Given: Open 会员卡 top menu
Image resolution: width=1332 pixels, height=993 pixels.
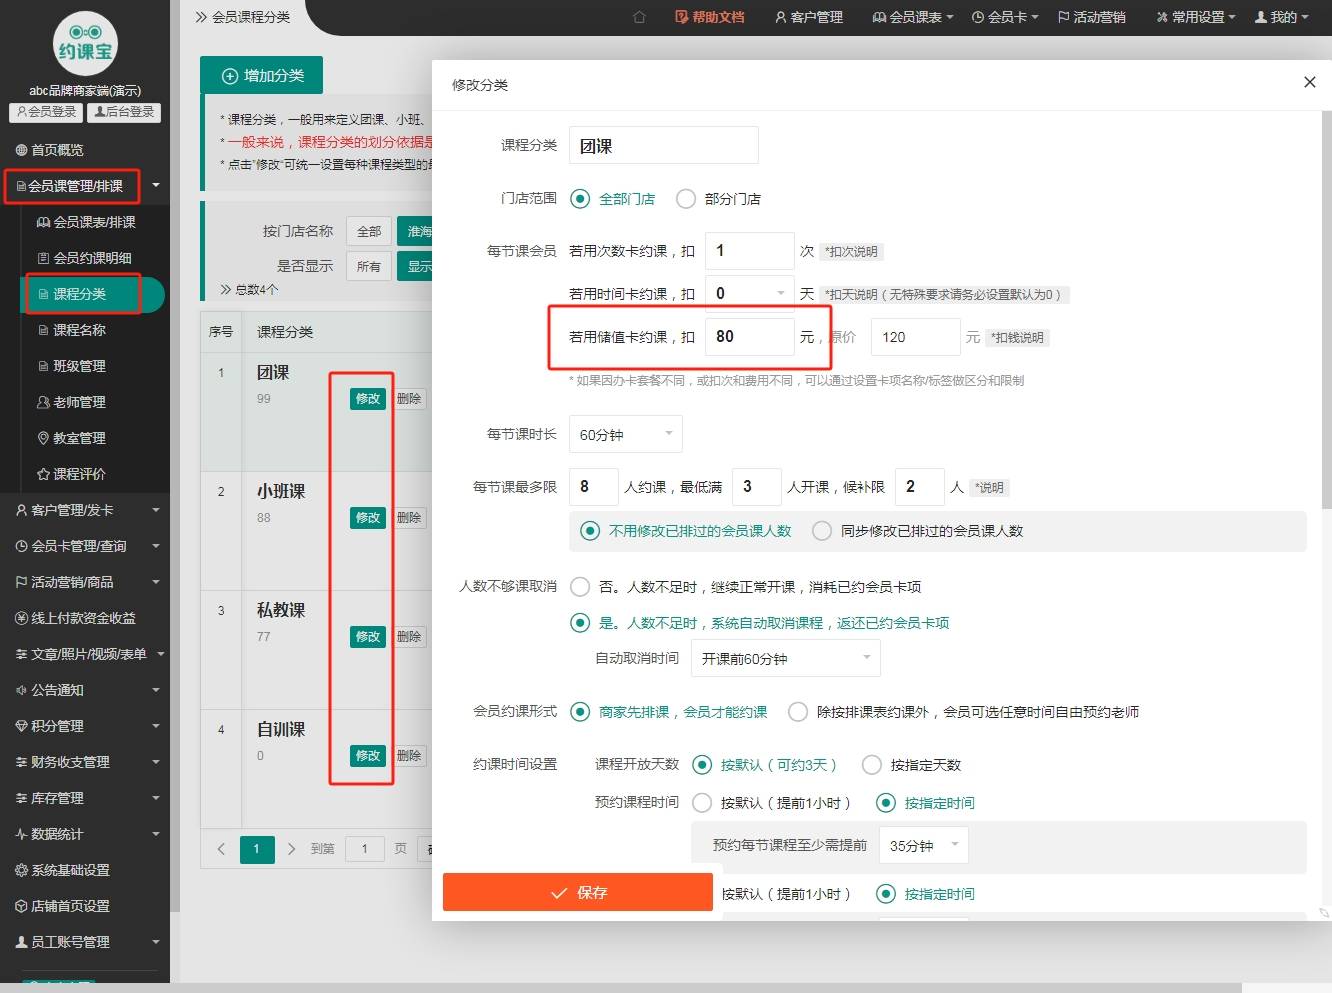Looking at the screenshot, I should 1005,17.
